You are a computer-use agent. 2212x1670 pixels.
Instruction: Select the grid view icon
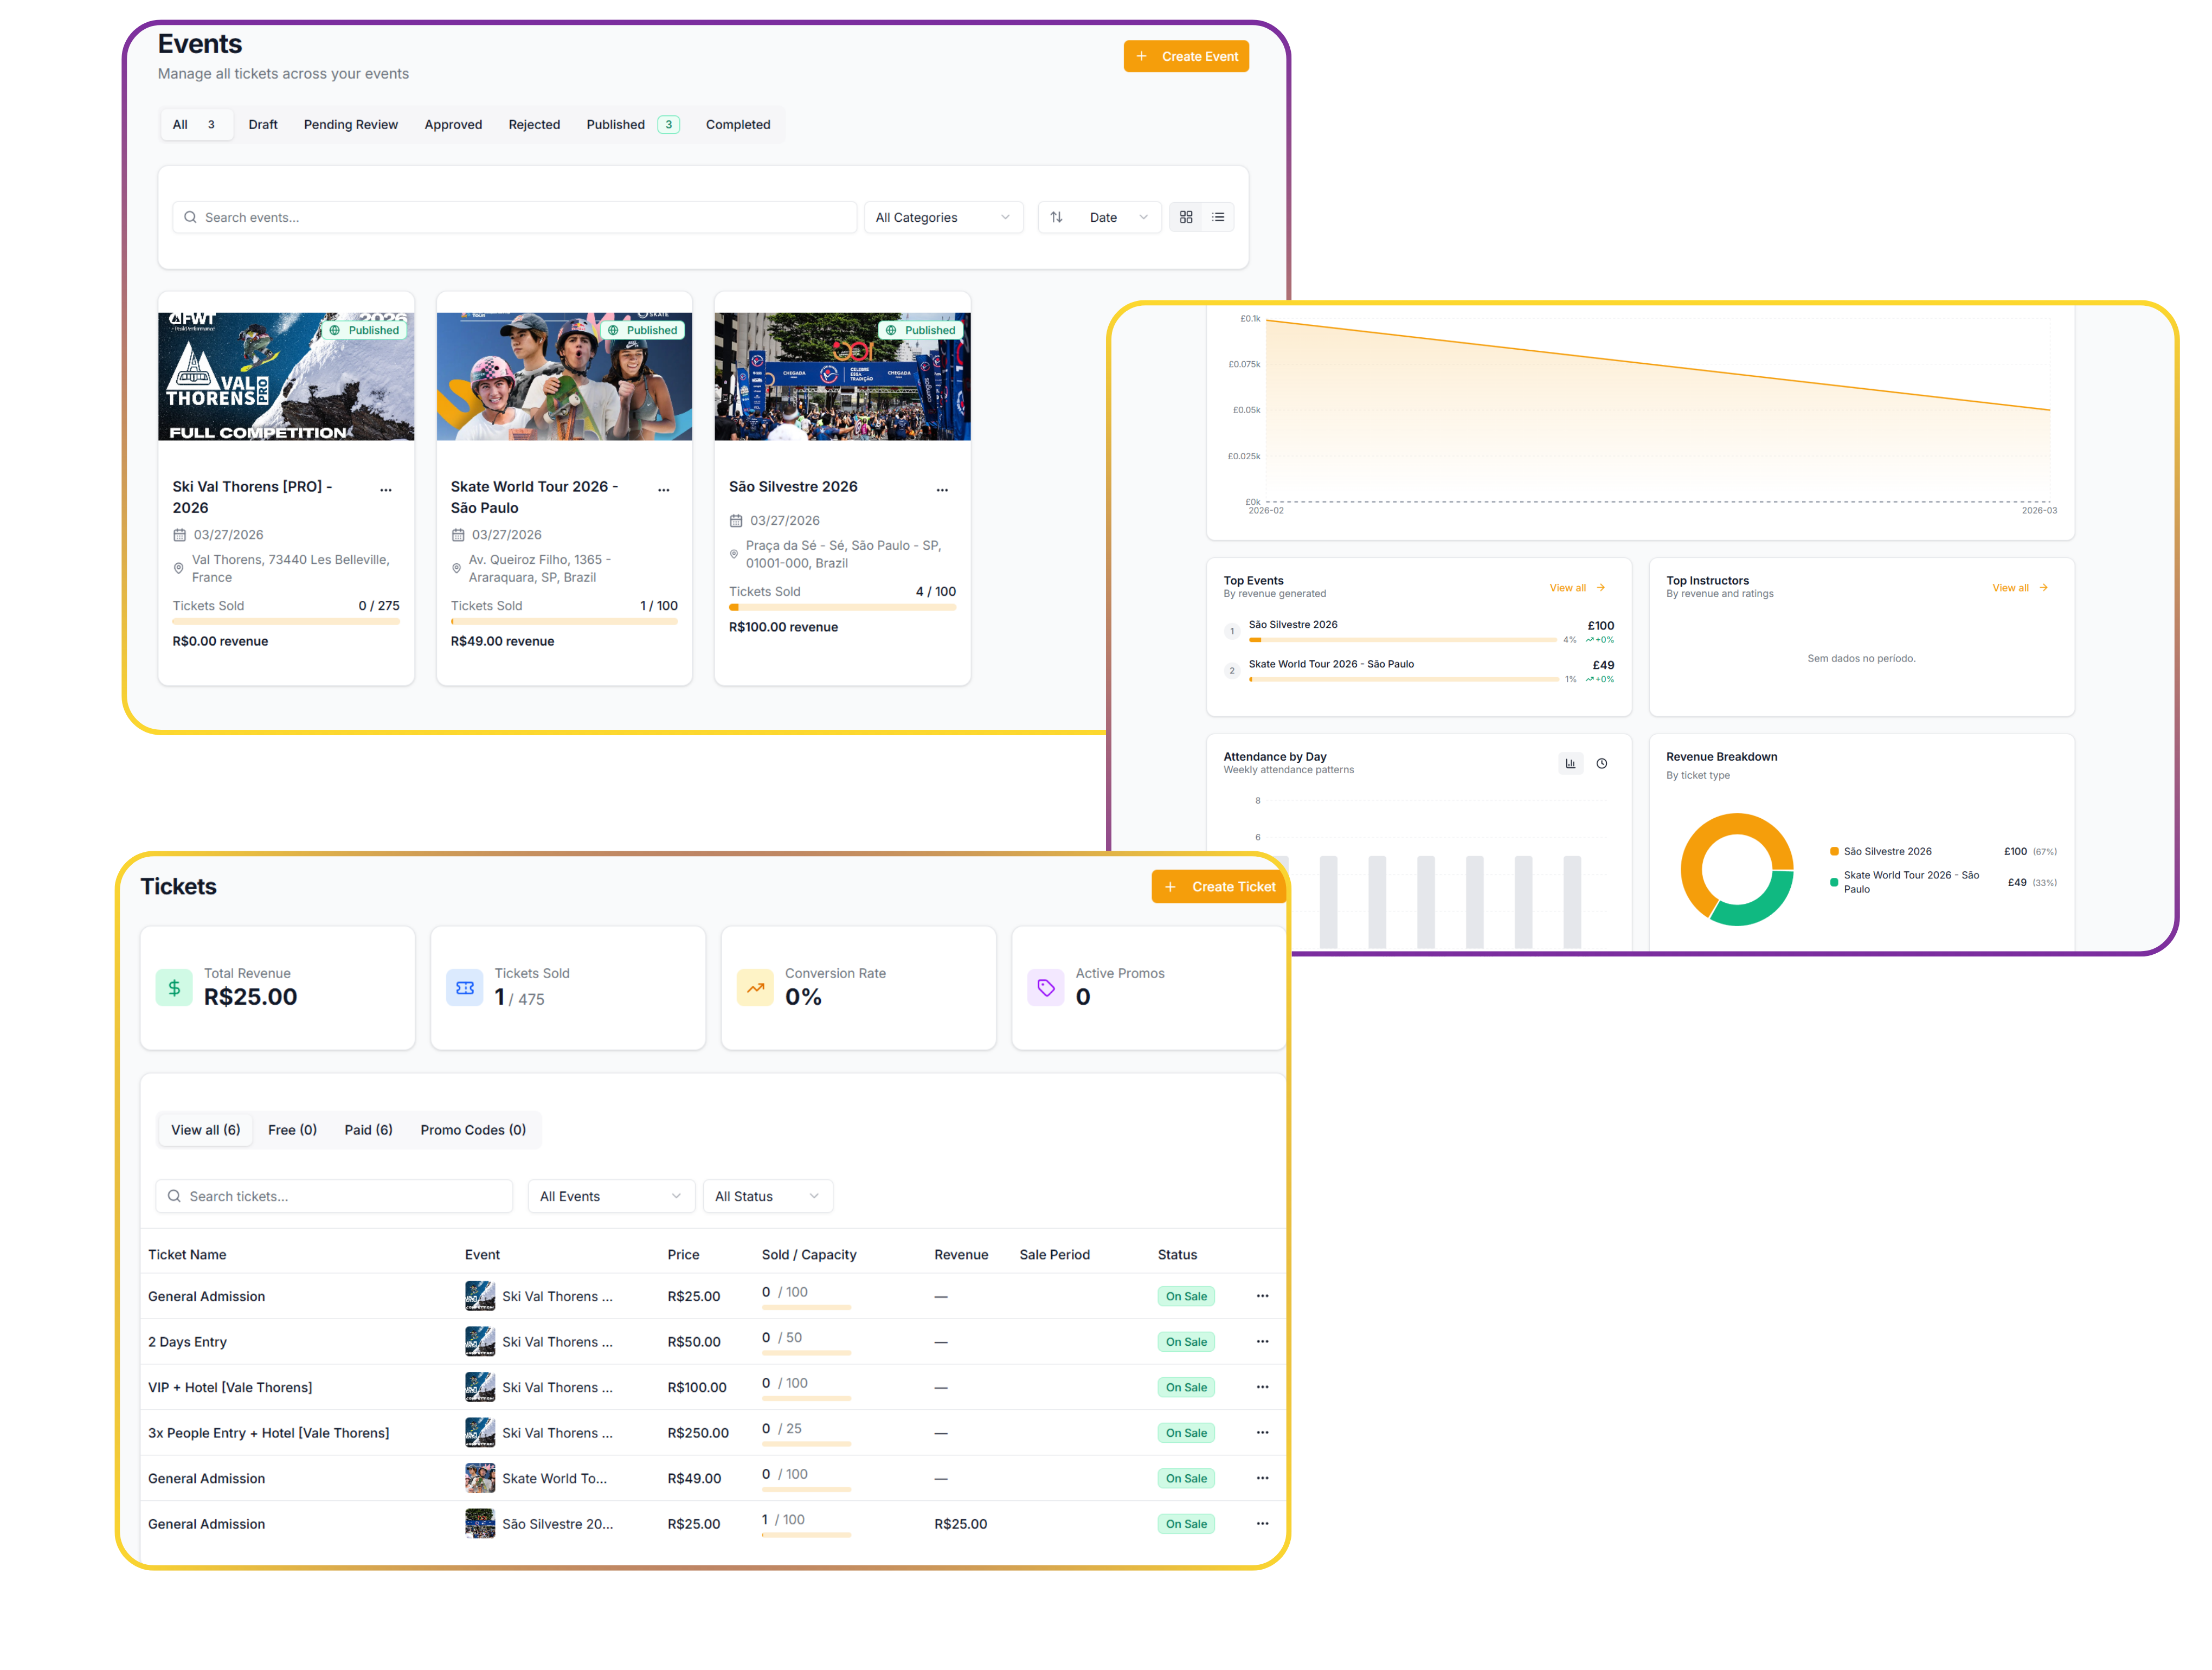1186,217
